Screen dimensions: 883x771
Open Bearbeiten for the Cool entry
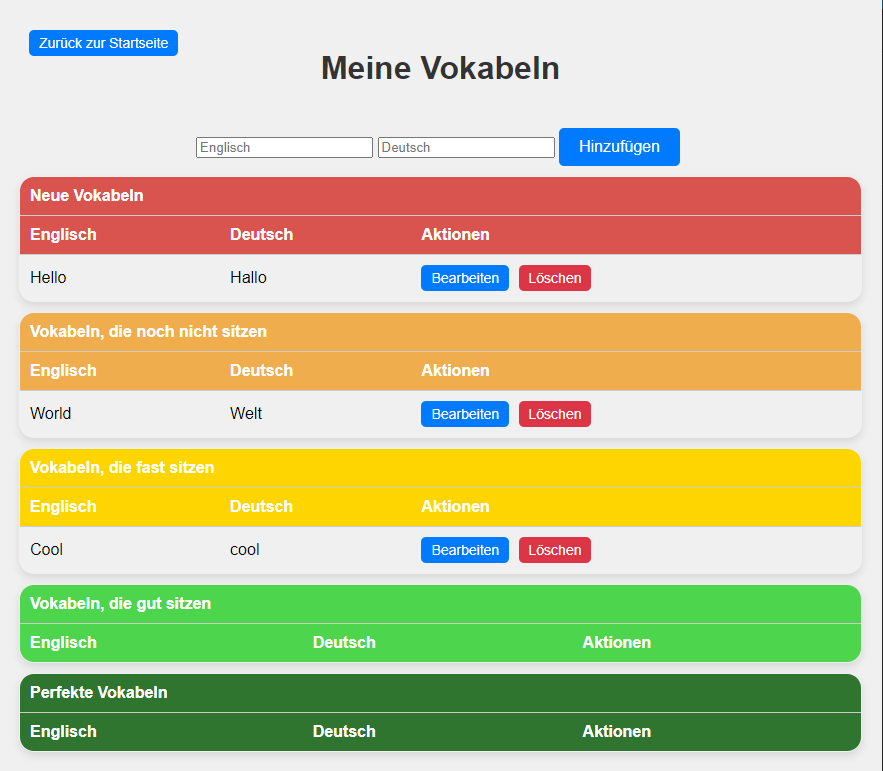point(464,550)
